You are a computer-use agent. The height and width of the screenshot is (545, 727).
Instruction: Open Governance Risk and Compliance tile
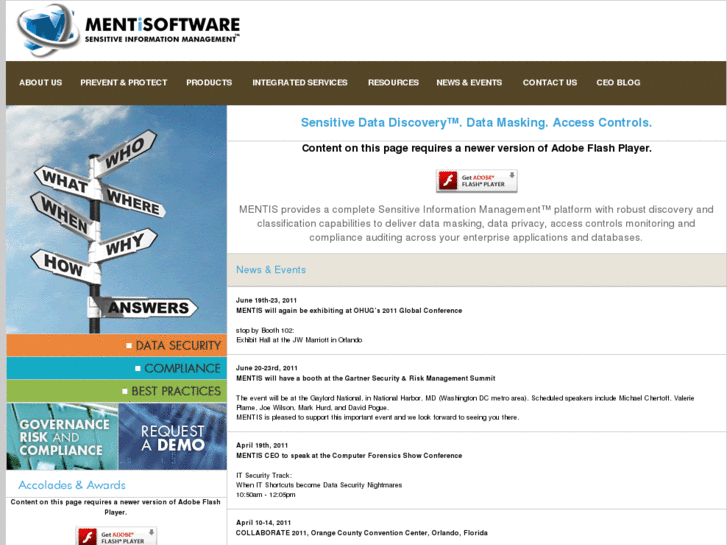point(63,436)
